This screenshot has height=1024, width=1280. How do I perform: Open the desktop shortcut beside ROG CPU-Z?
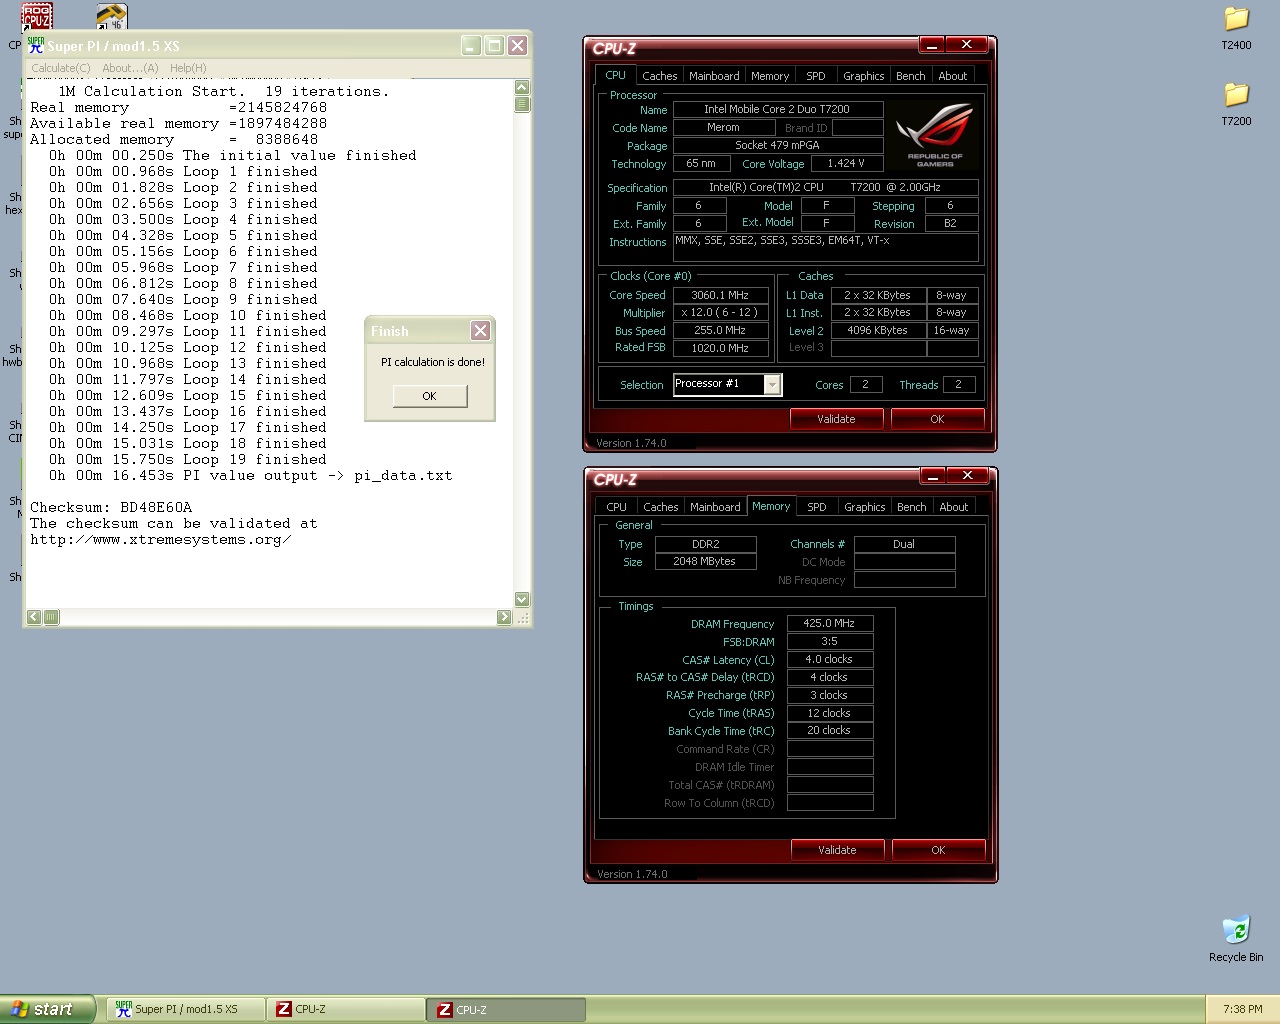point(111,16)
